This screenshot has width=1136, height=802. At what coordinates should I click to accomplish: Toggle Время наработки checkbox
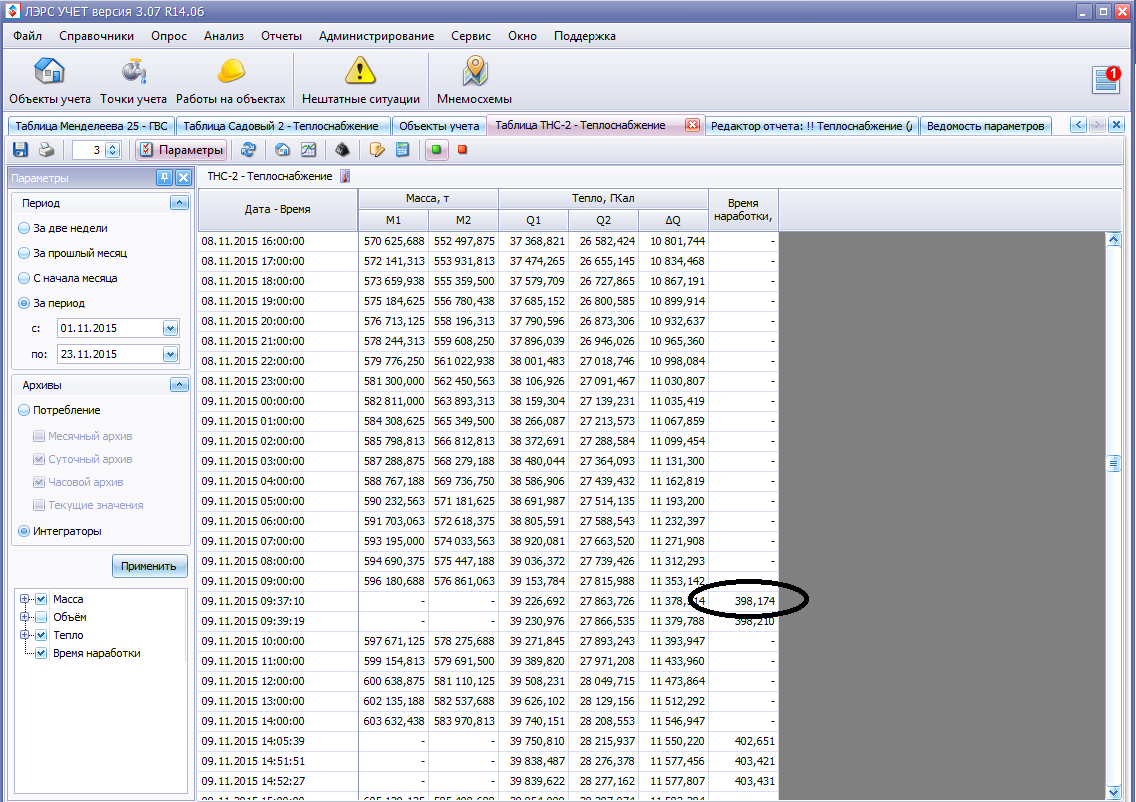[x=41, y=653]
